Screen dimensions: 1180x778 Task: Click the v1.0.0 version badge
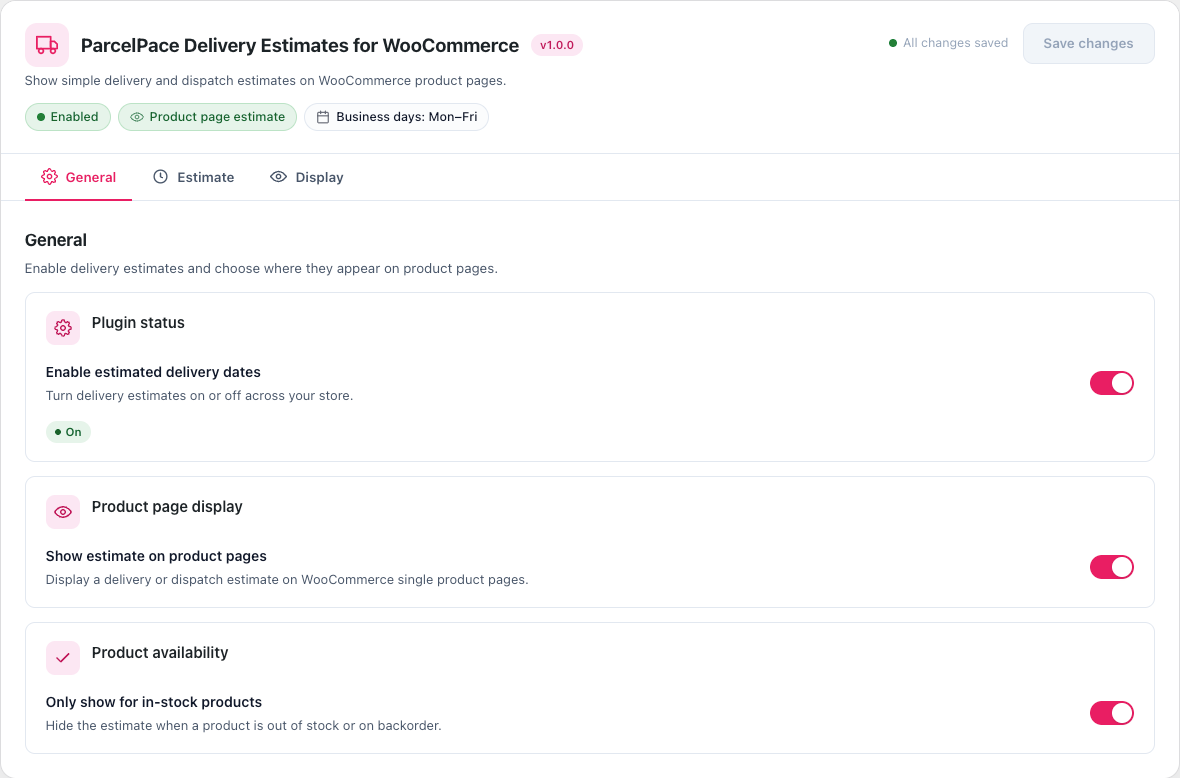(557, 45)
